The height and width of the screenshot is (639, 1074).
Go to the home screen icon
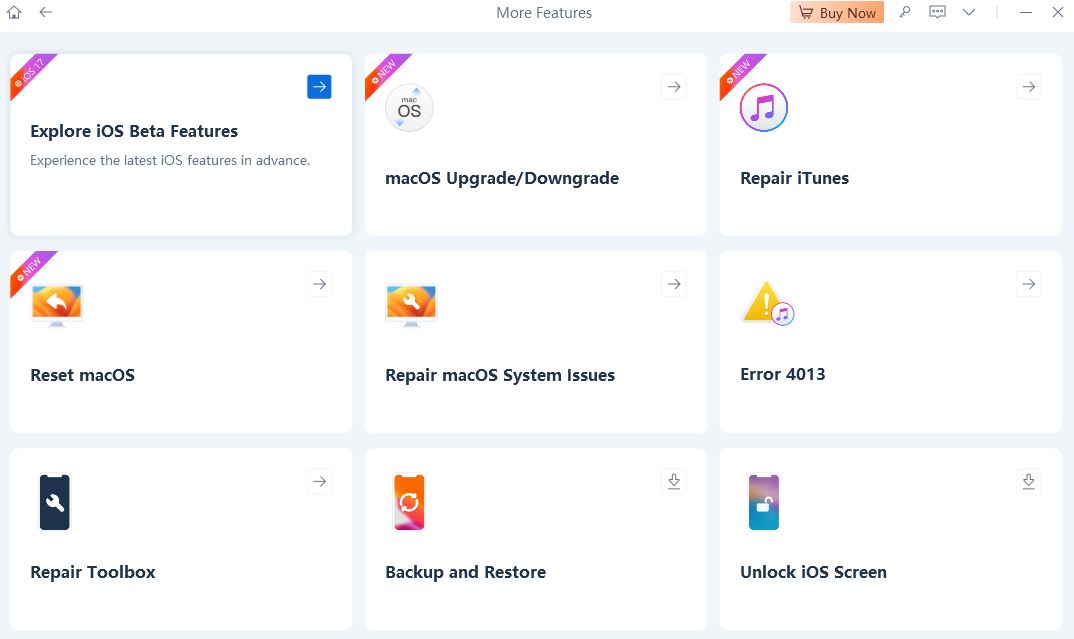14,12
